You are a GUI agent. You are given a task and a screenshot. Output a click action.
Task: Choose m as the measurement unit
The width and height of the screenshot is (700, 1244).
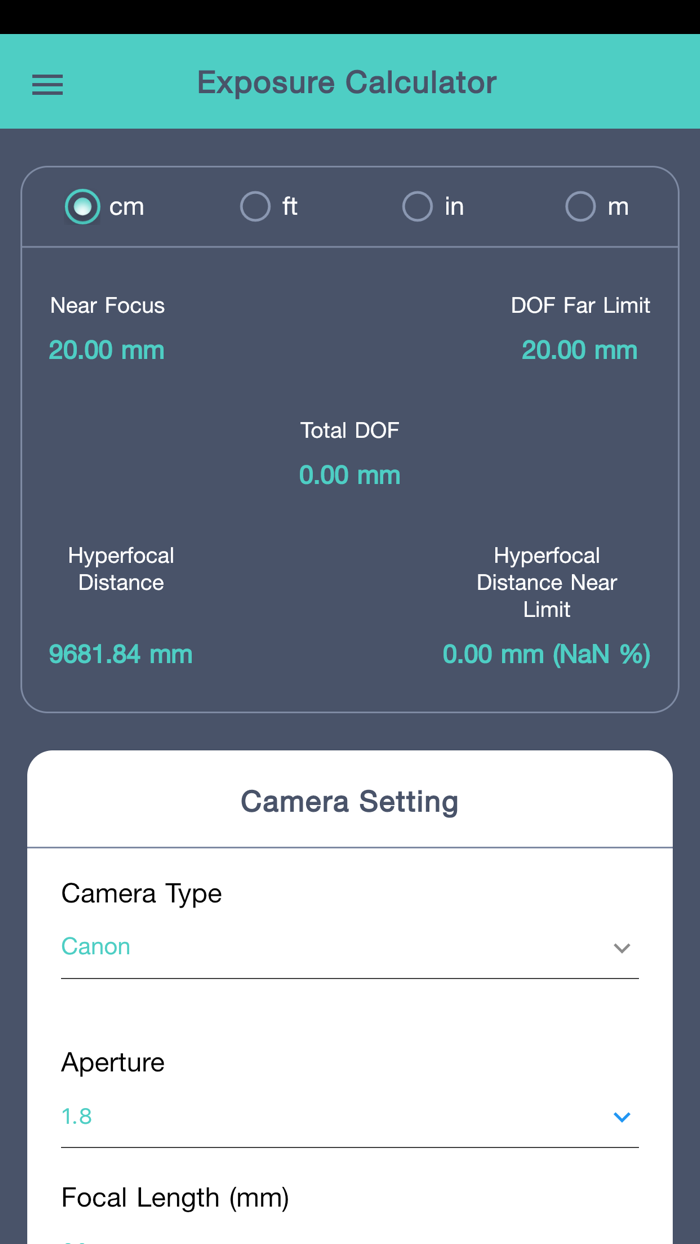pos(580,206)
